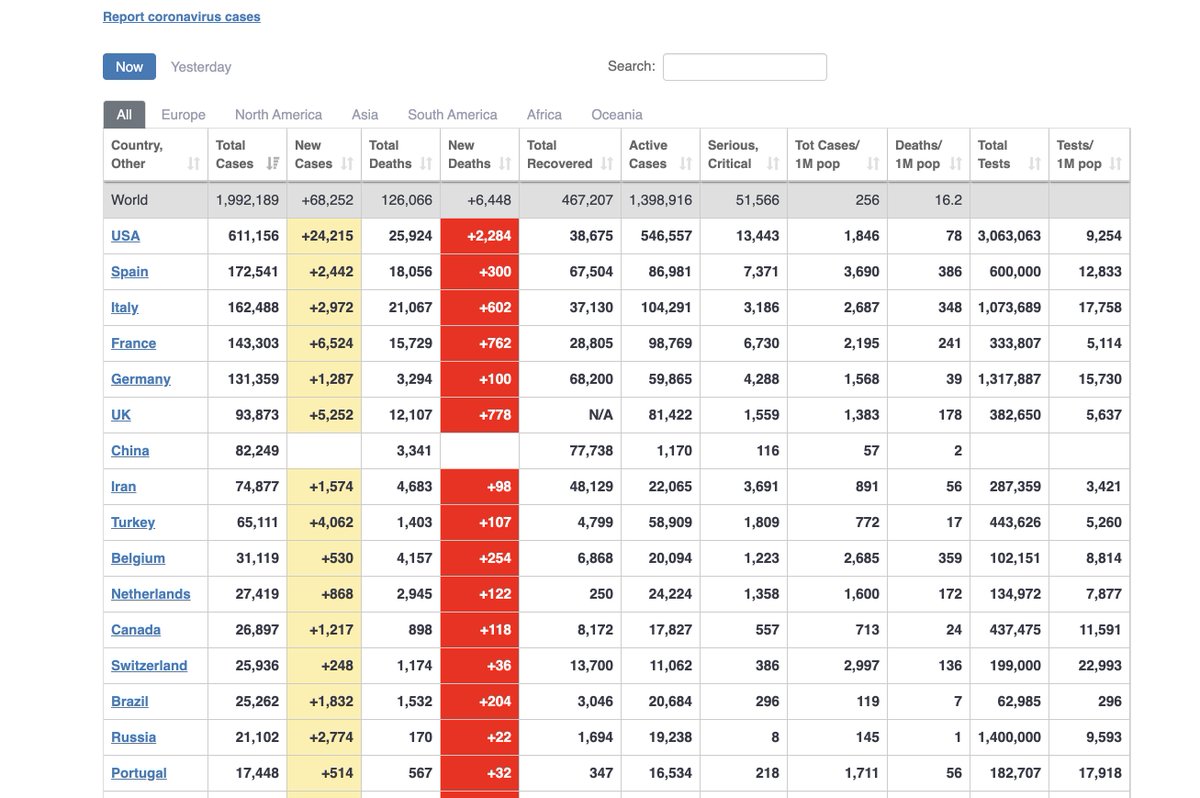
Task: Switch to Yesterday data view
Action: point(201,67)
